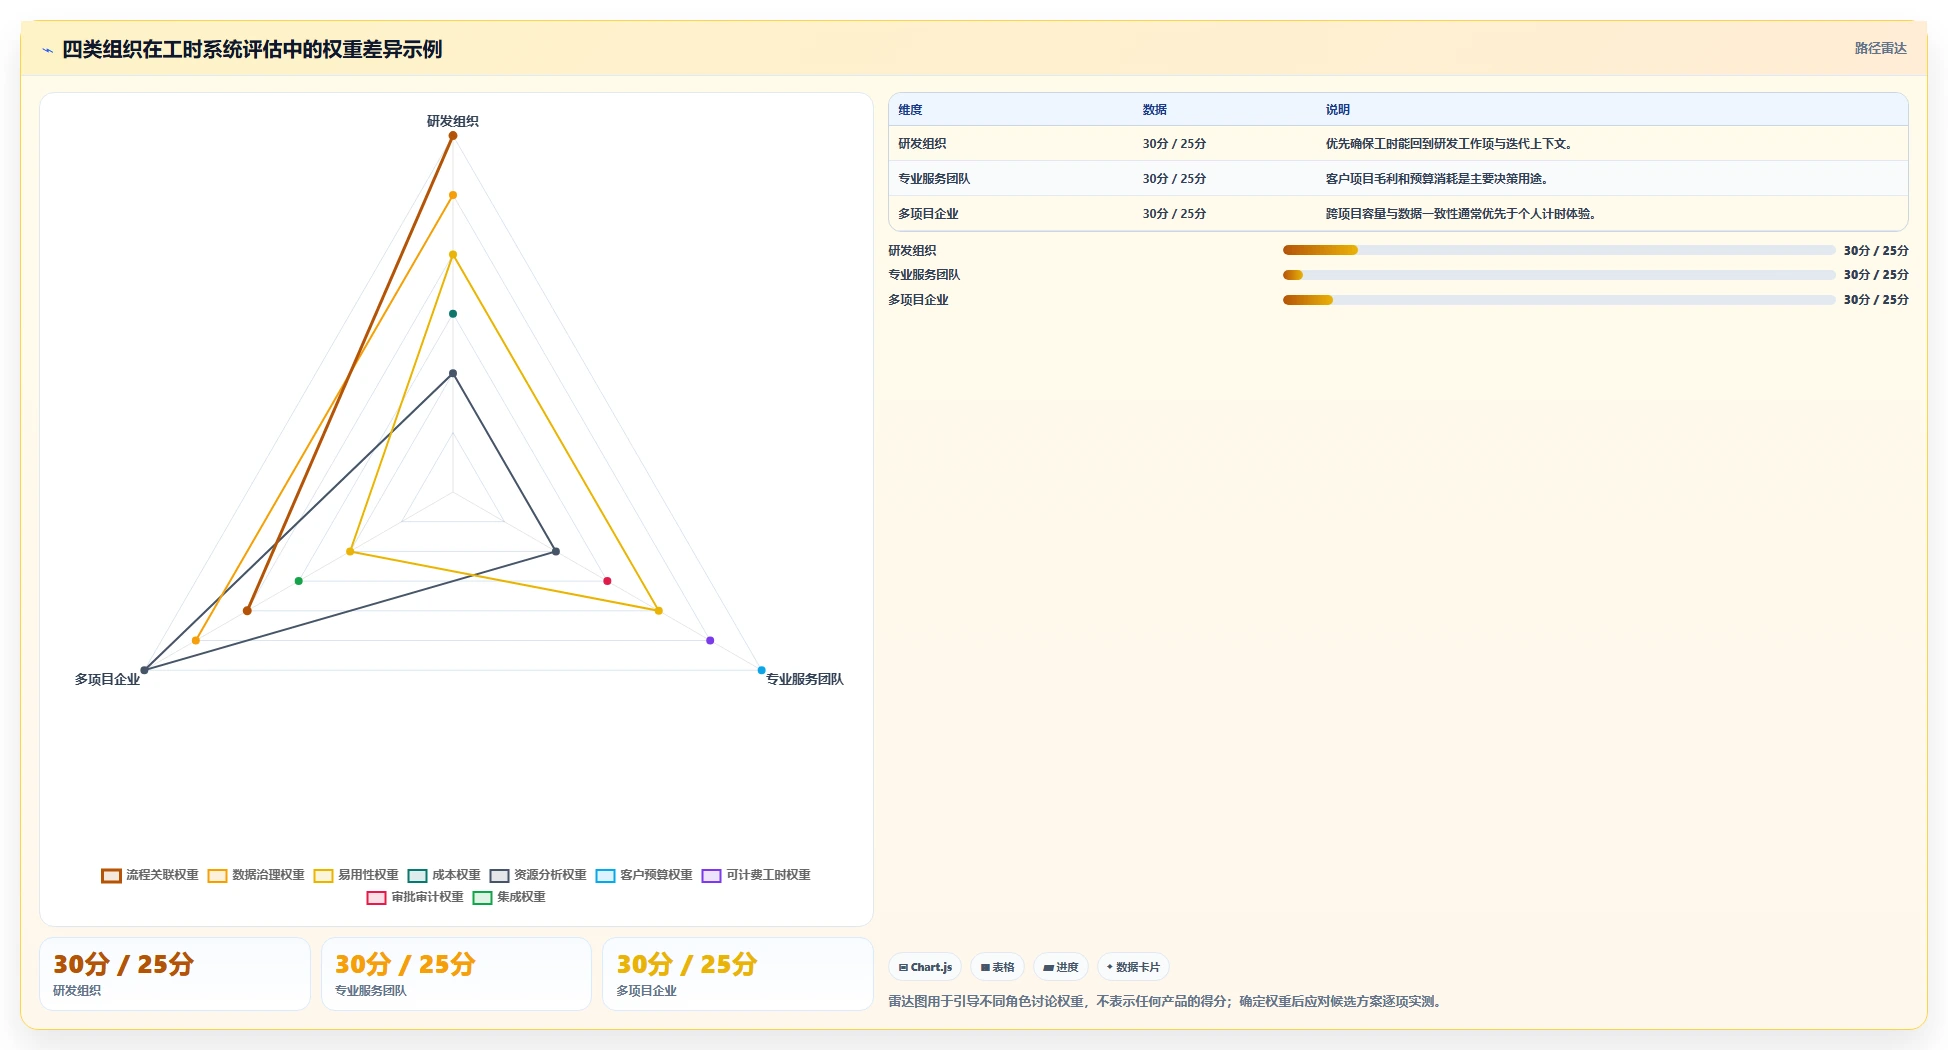Click the 研发组织 radar axis label
This screenshot has height=1050, width=1948.
453,121
